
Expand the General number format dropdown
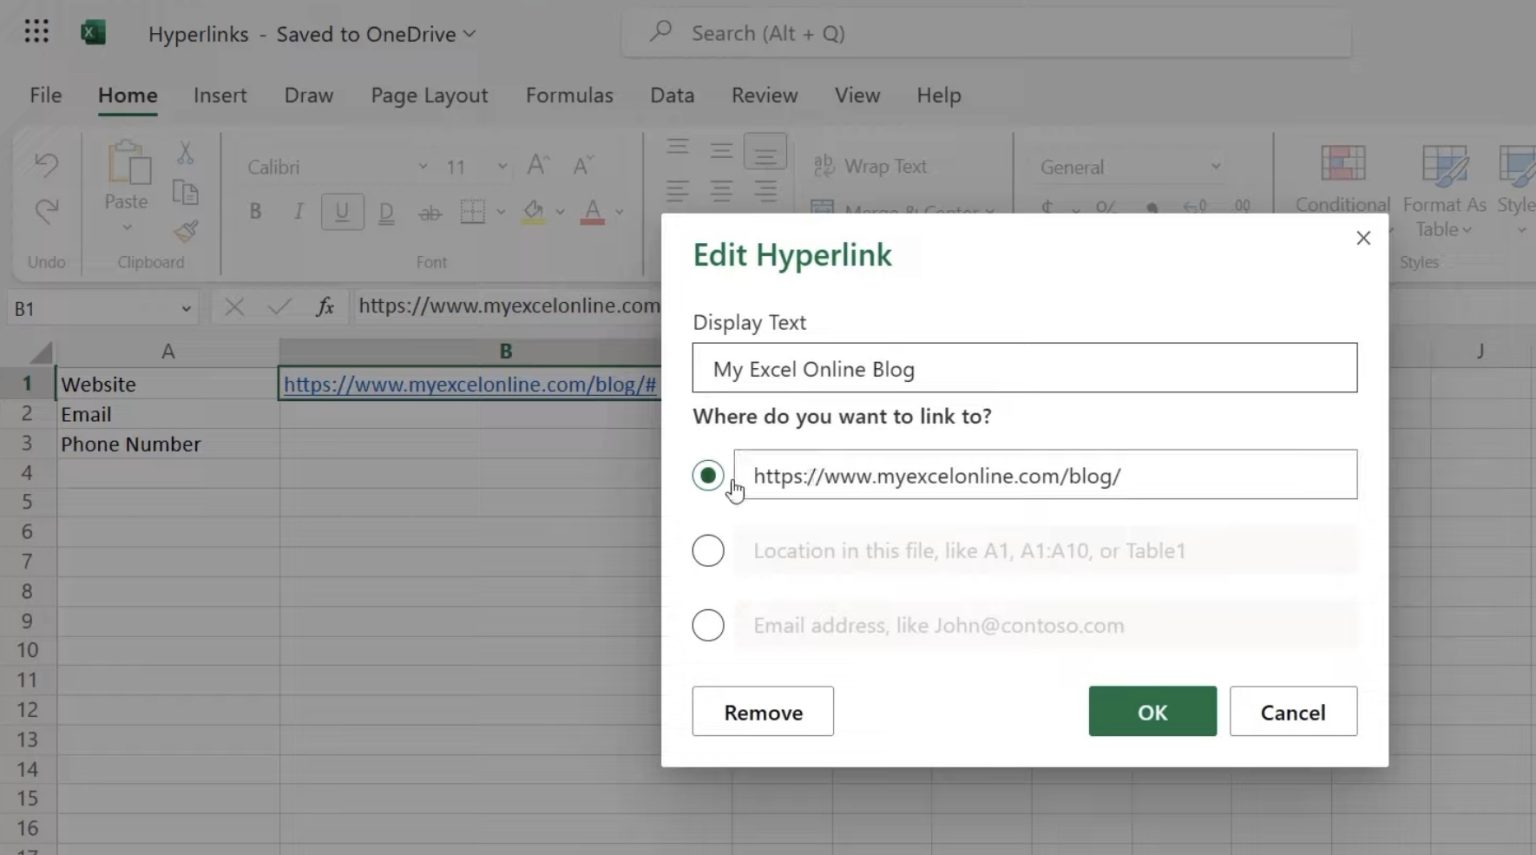pyautogui.click(x=1214, y=166)
